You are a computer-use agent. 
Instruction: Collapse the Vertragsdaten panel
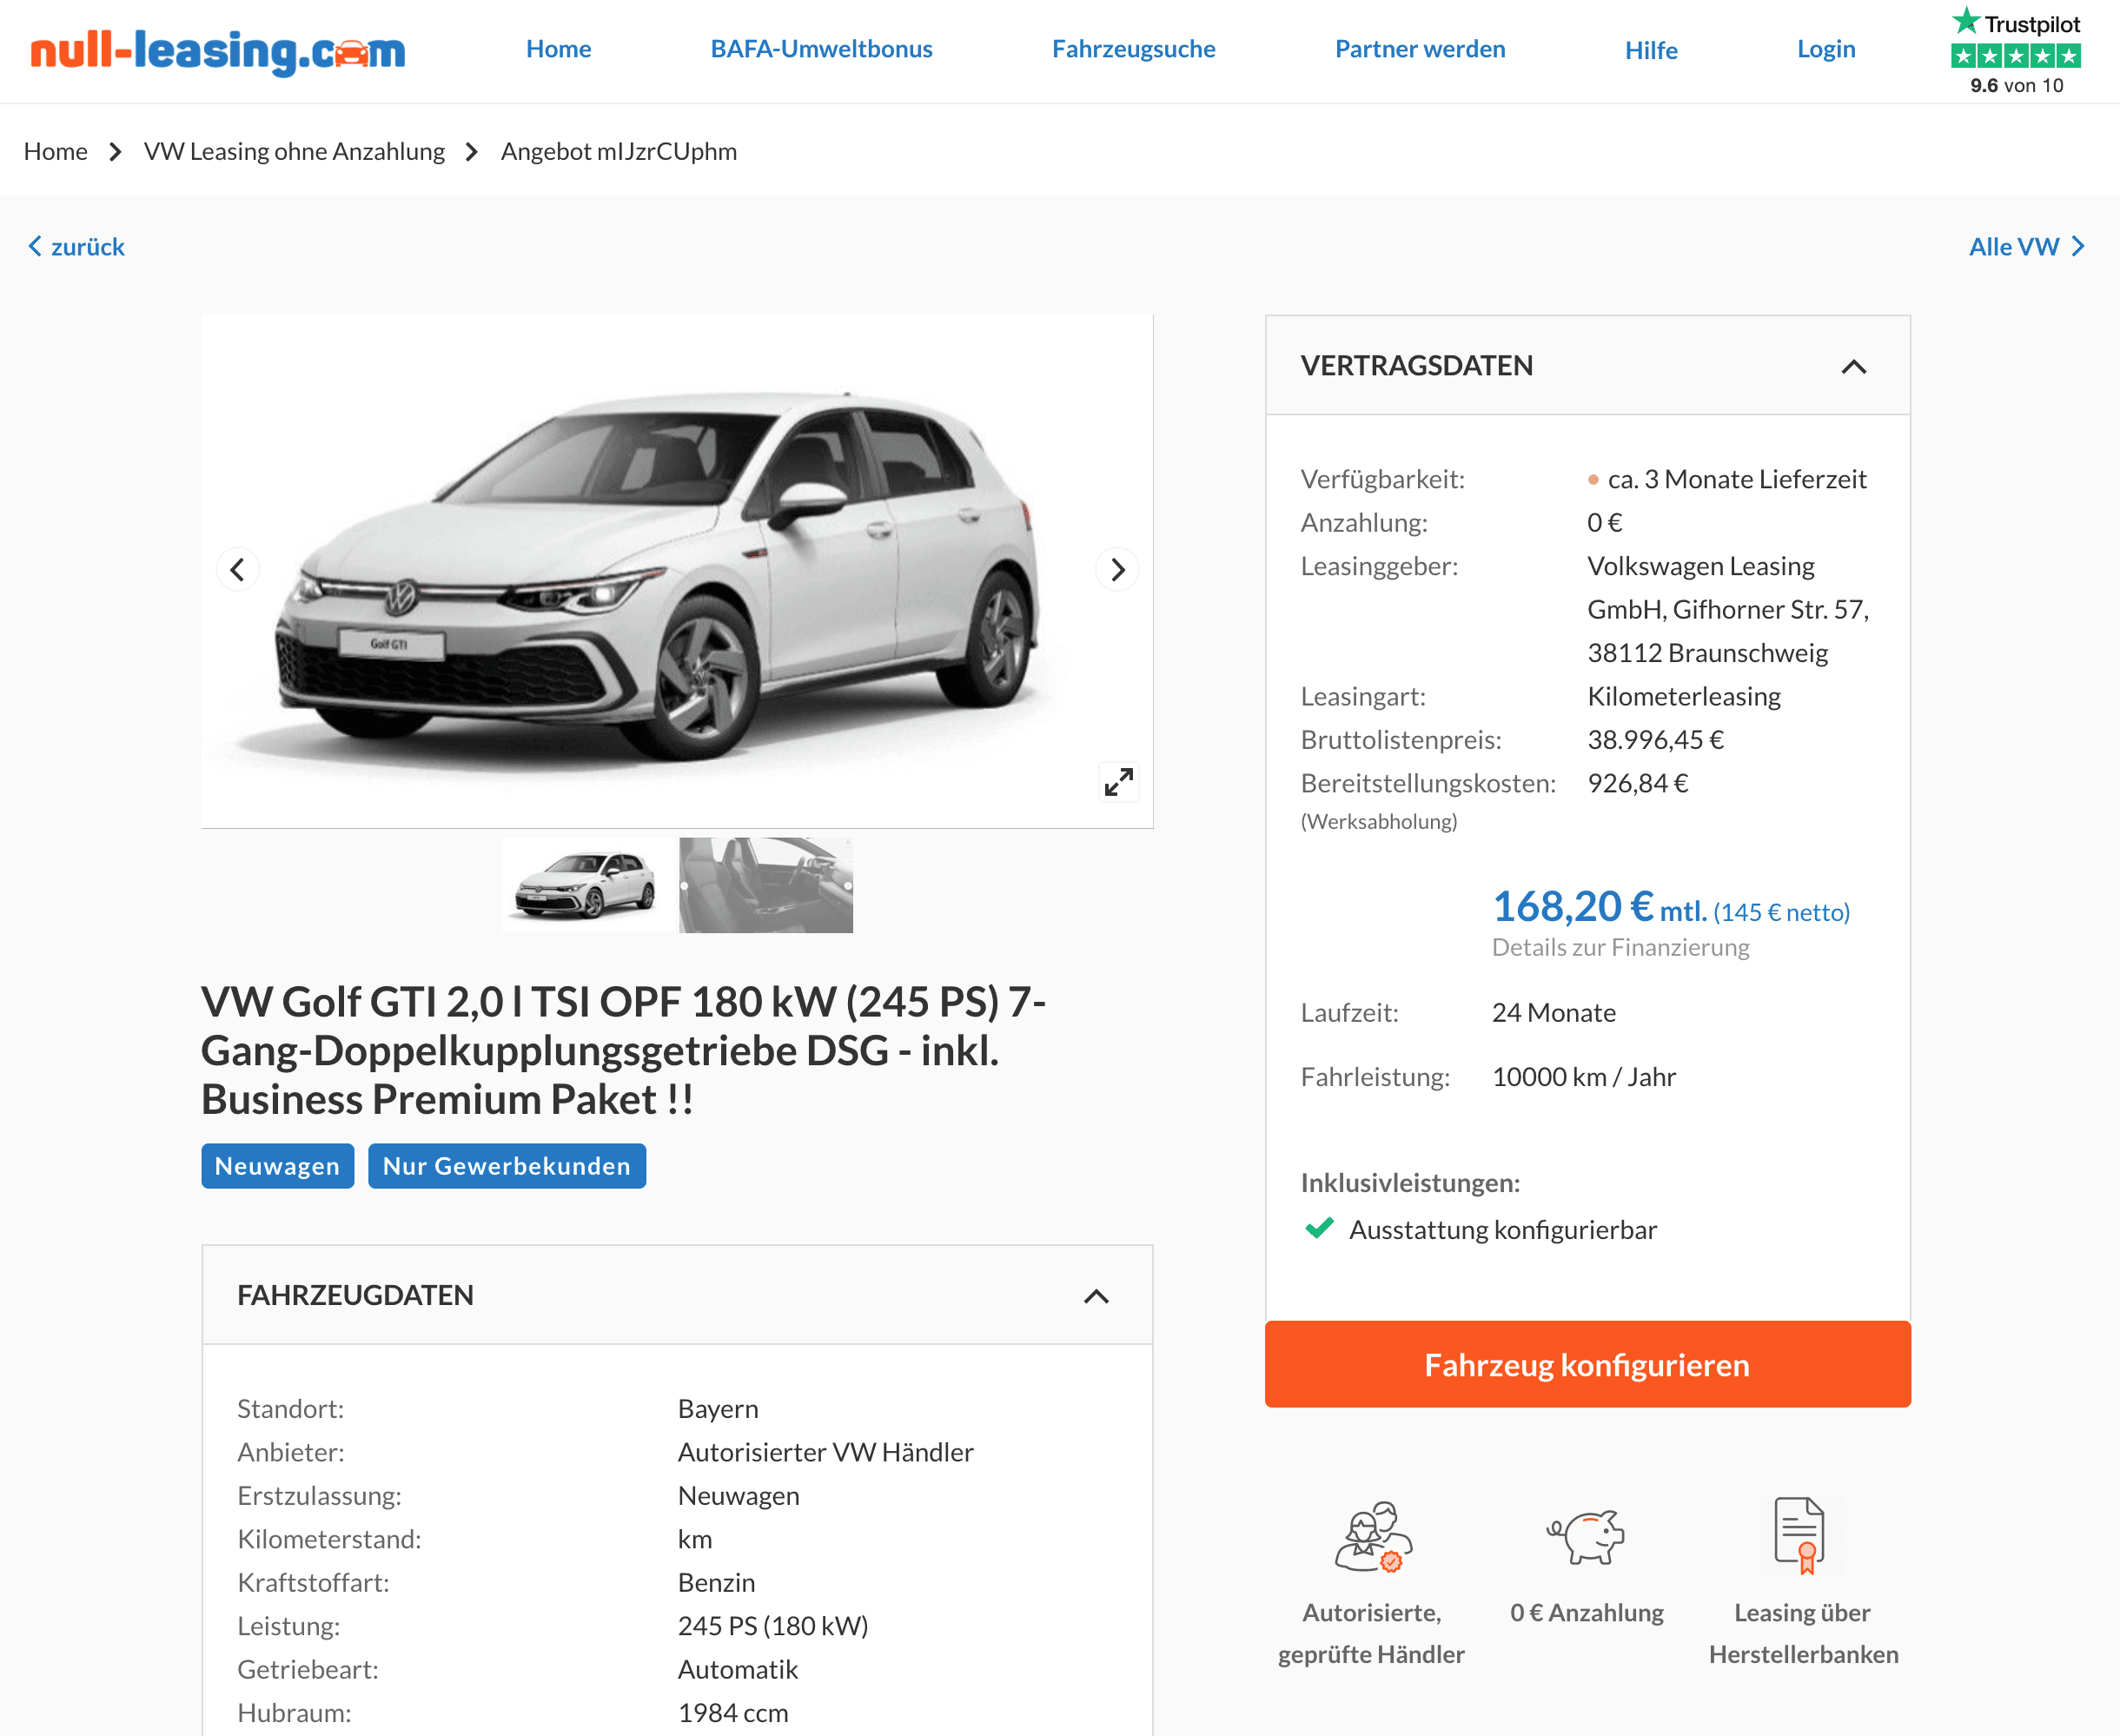pyautogui.click(x=1853, y=367)
